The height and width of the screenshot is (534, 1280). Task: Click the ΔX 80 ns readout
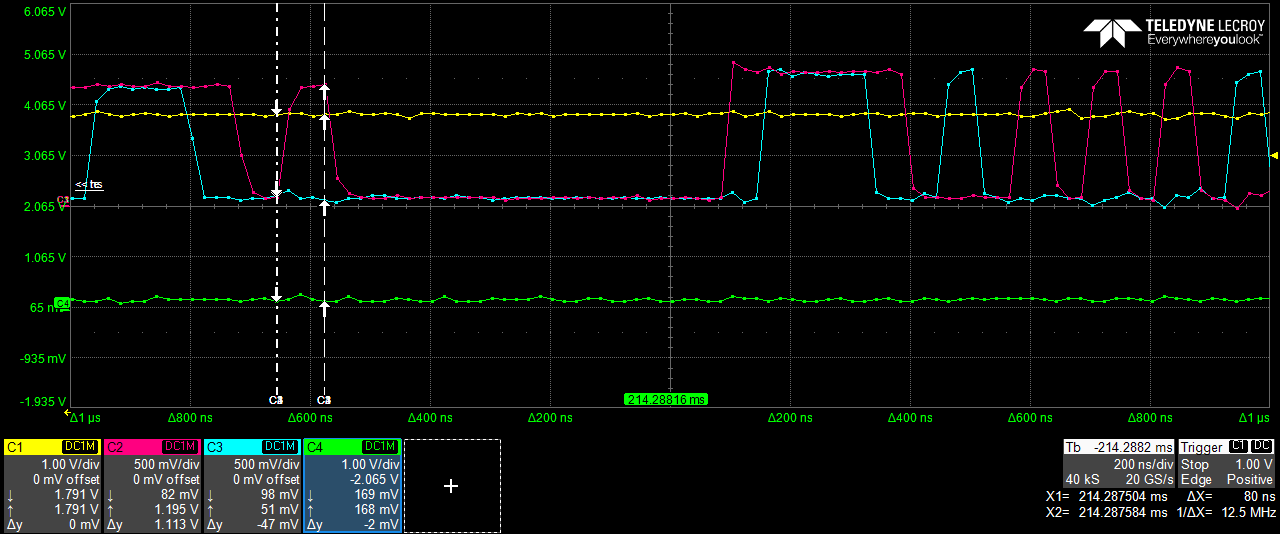tap(1231, 498)
